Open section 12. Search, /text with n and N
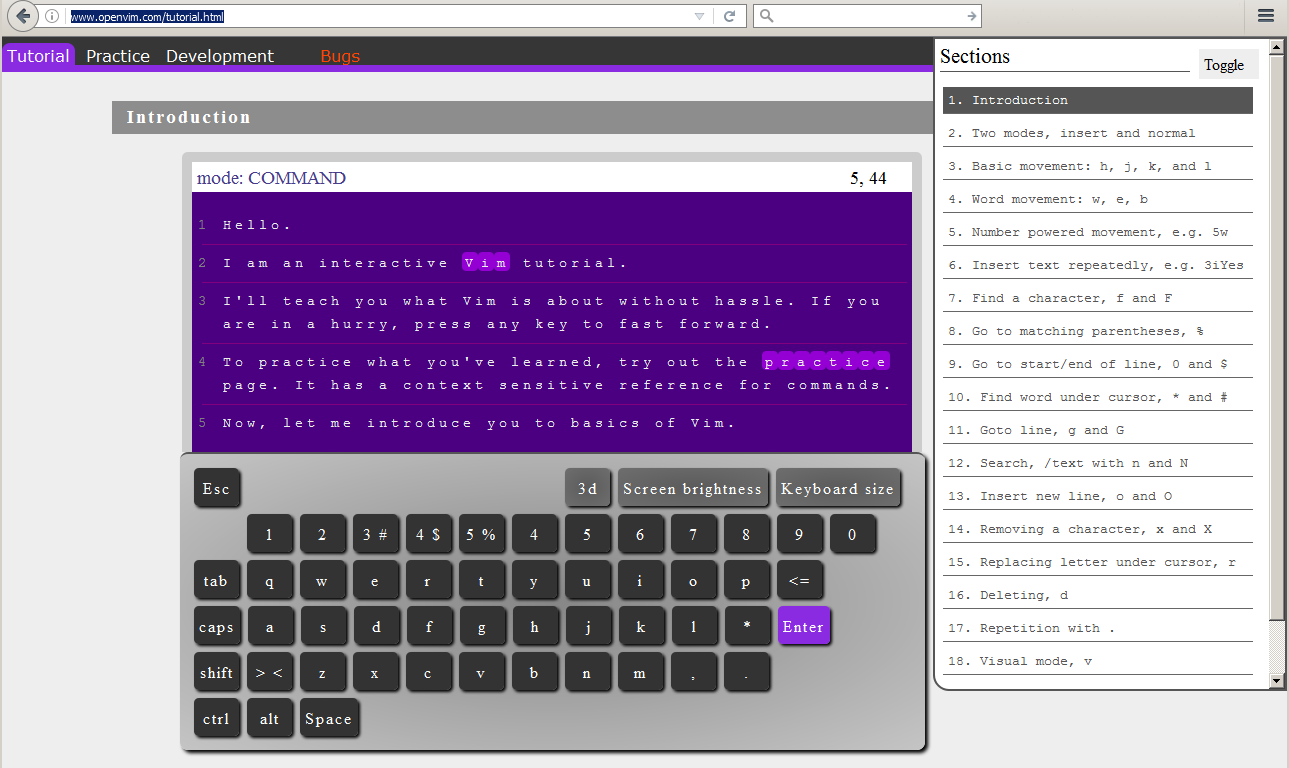 [x=1098, y=463]
